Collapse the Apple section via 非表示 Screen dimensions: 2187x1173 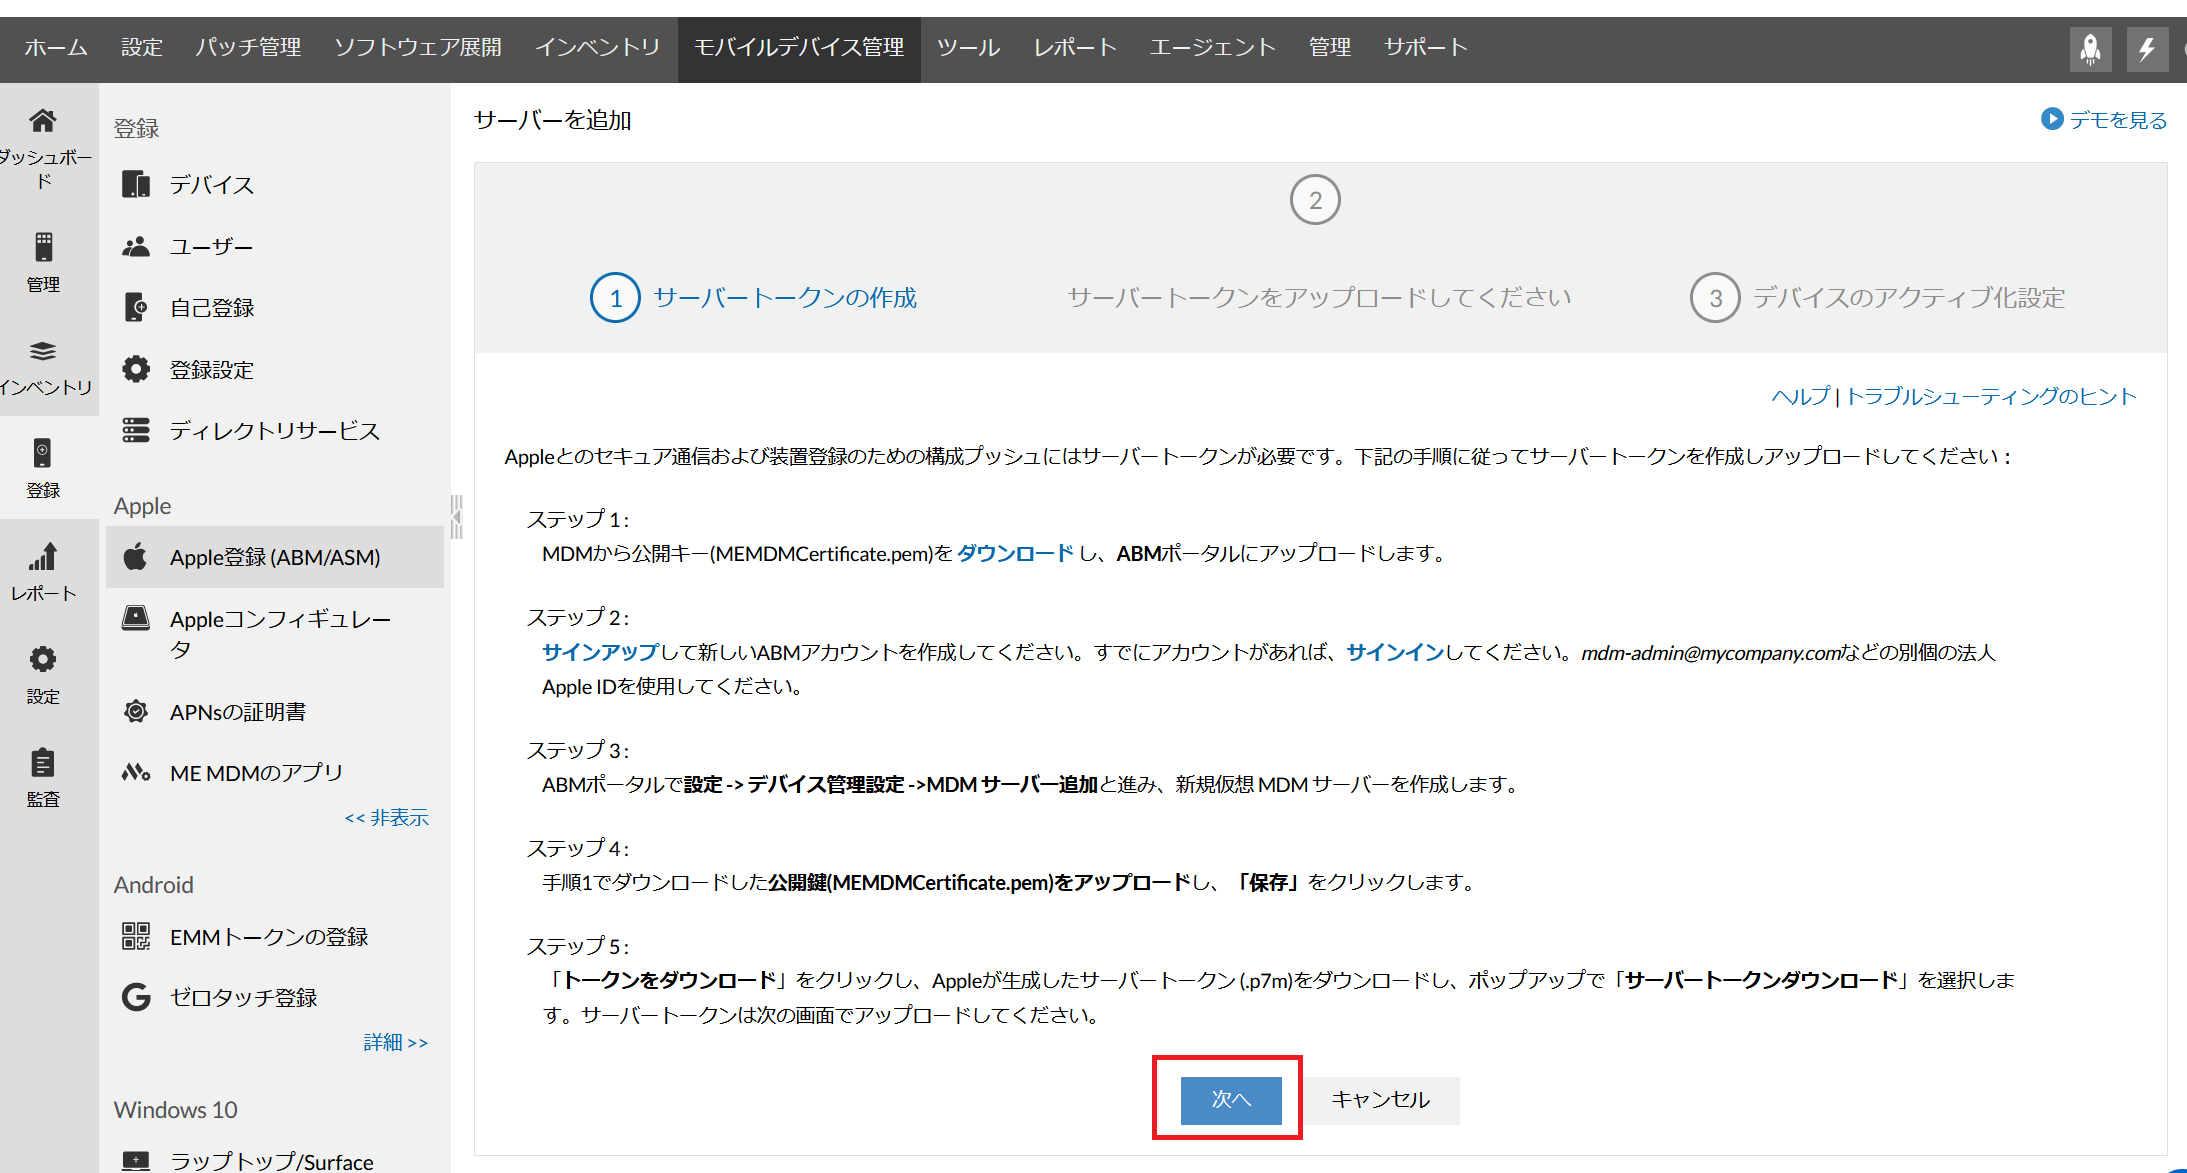pyautogui.click(x=387, y=817)
